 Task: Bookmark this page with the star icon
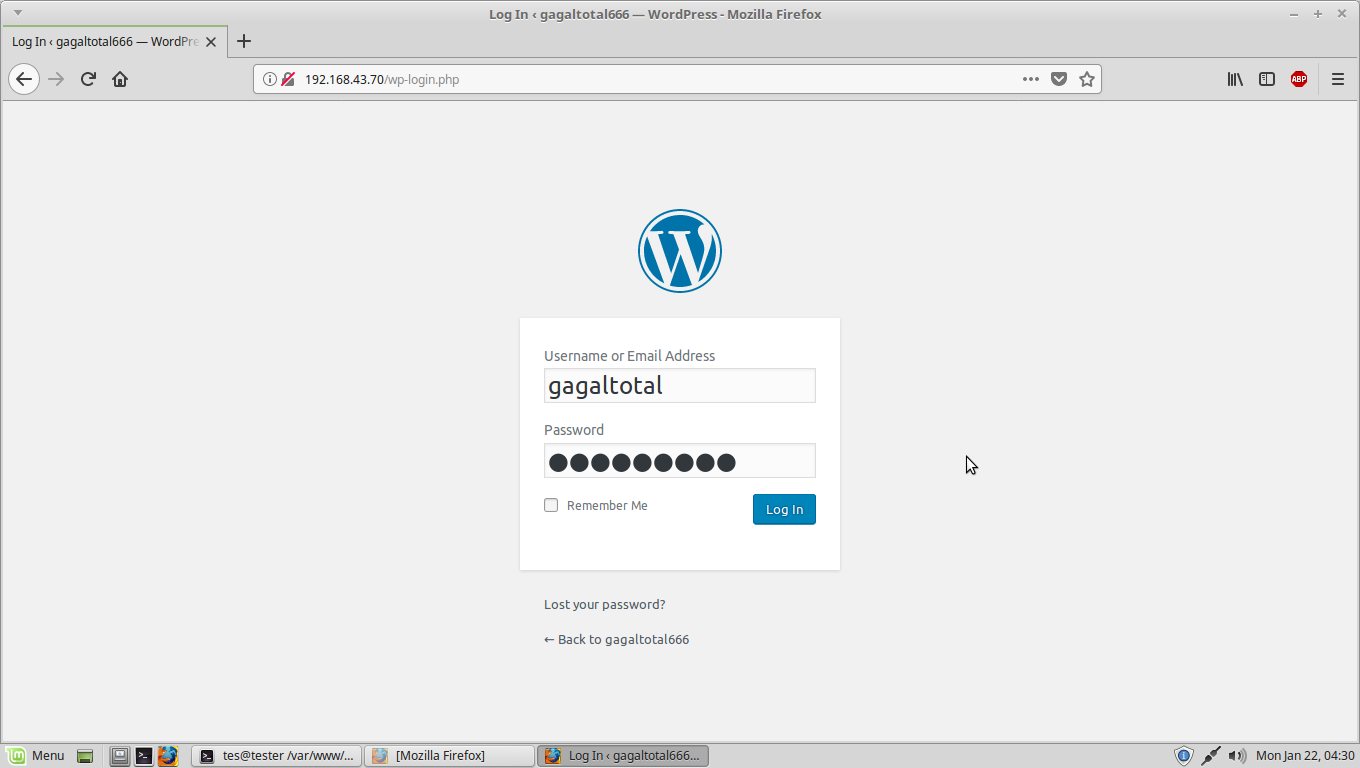(1087, 79)
